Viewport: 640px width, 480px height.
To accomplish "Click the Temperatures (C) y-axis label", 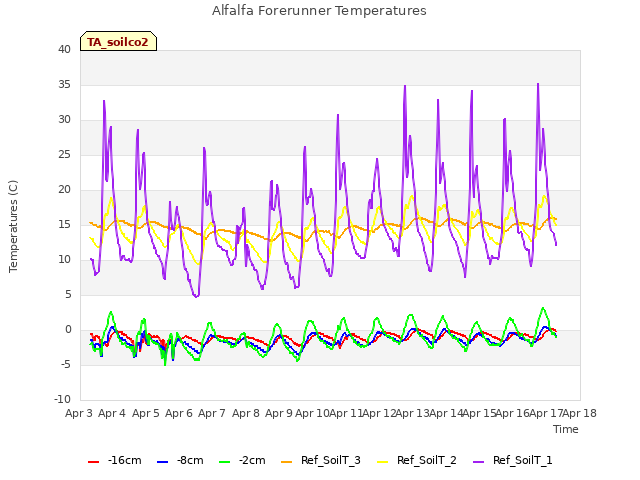I will point(13,226).
